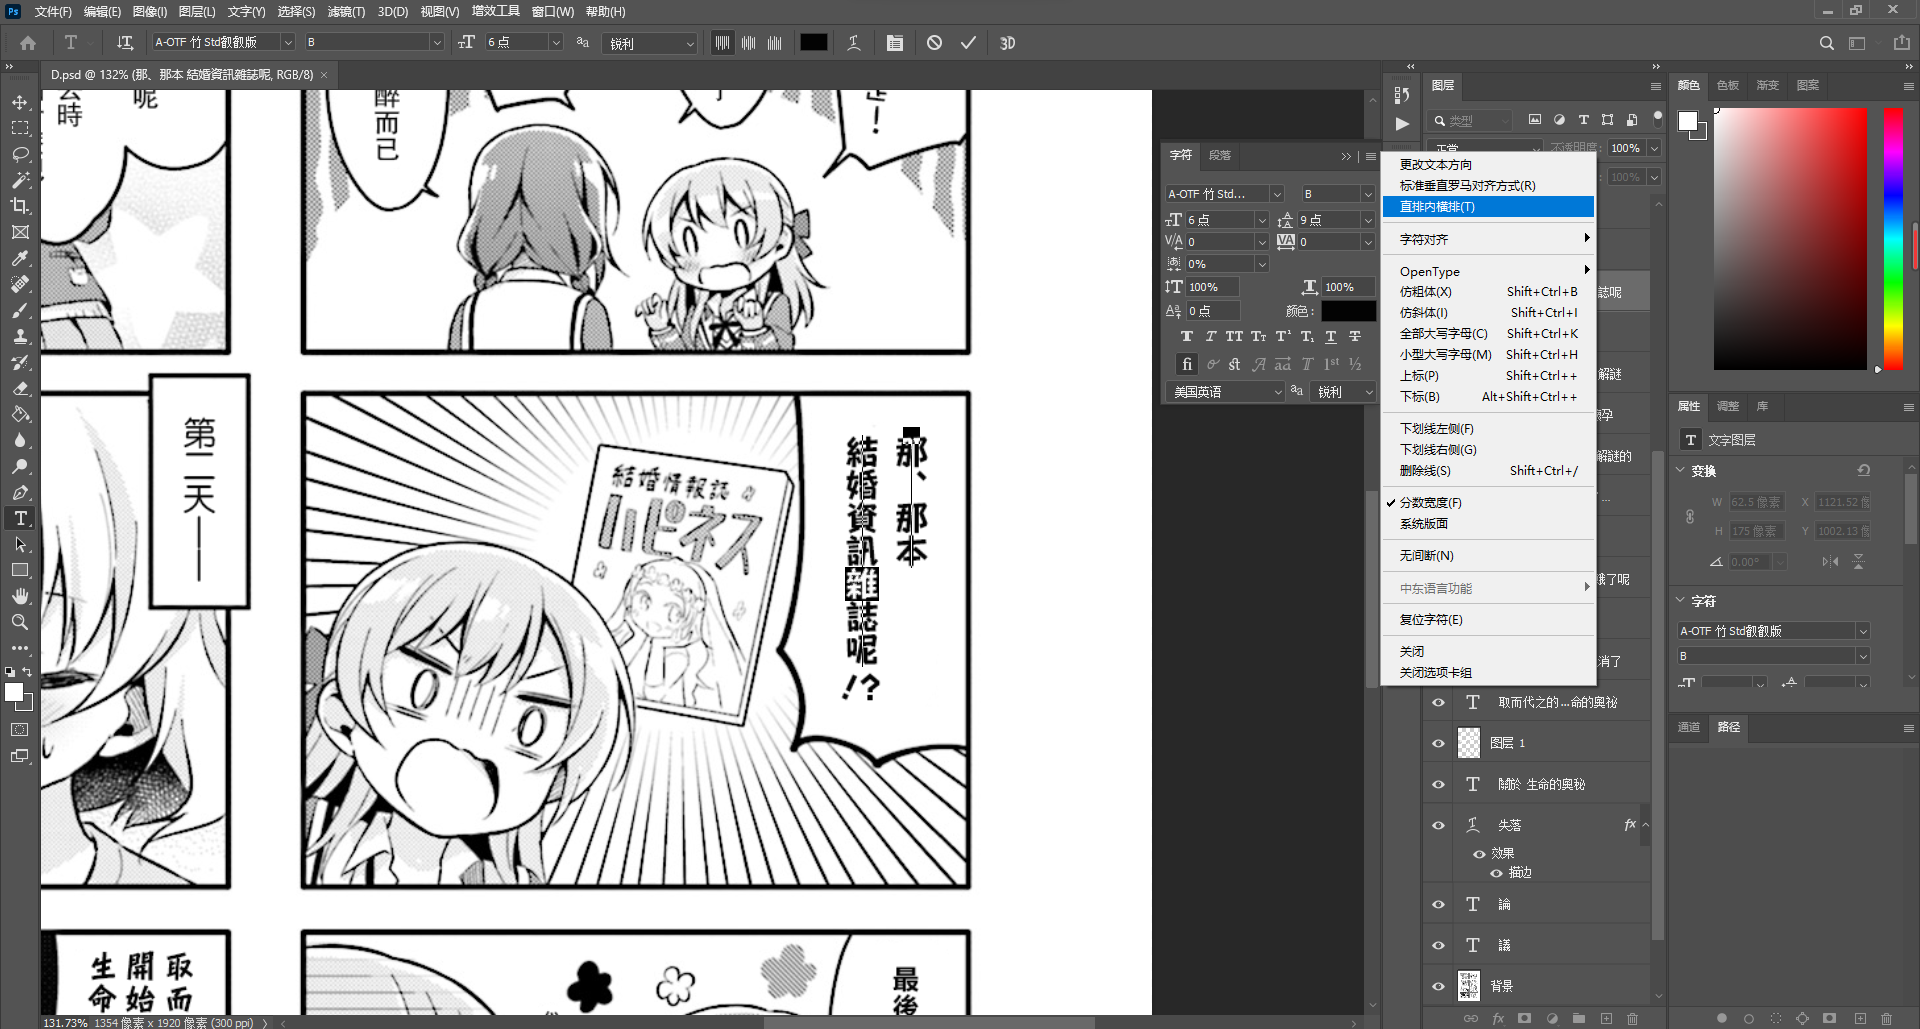Hide the 背景 layer
This screenshot has height=1029, width=1920.
click(1438, 986)
